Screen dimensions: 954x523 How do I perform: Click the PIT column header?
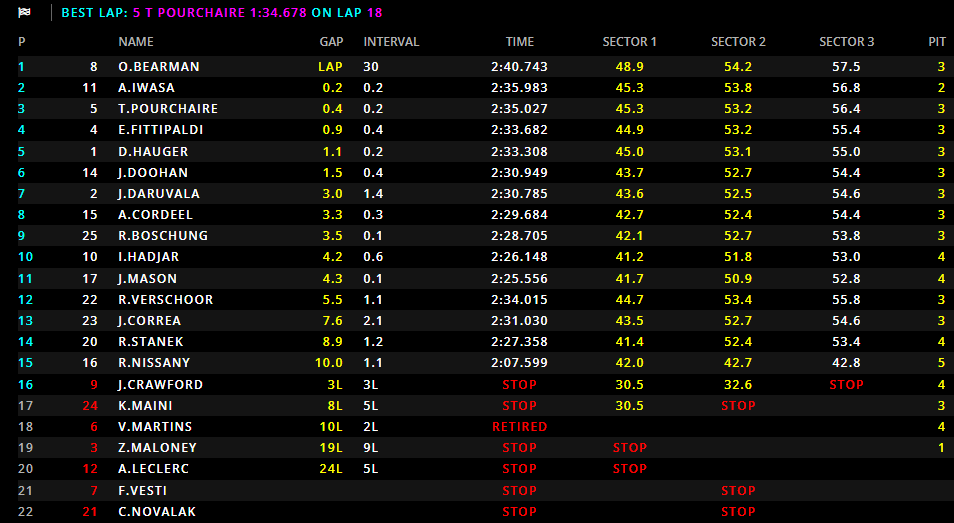(936, 42)
